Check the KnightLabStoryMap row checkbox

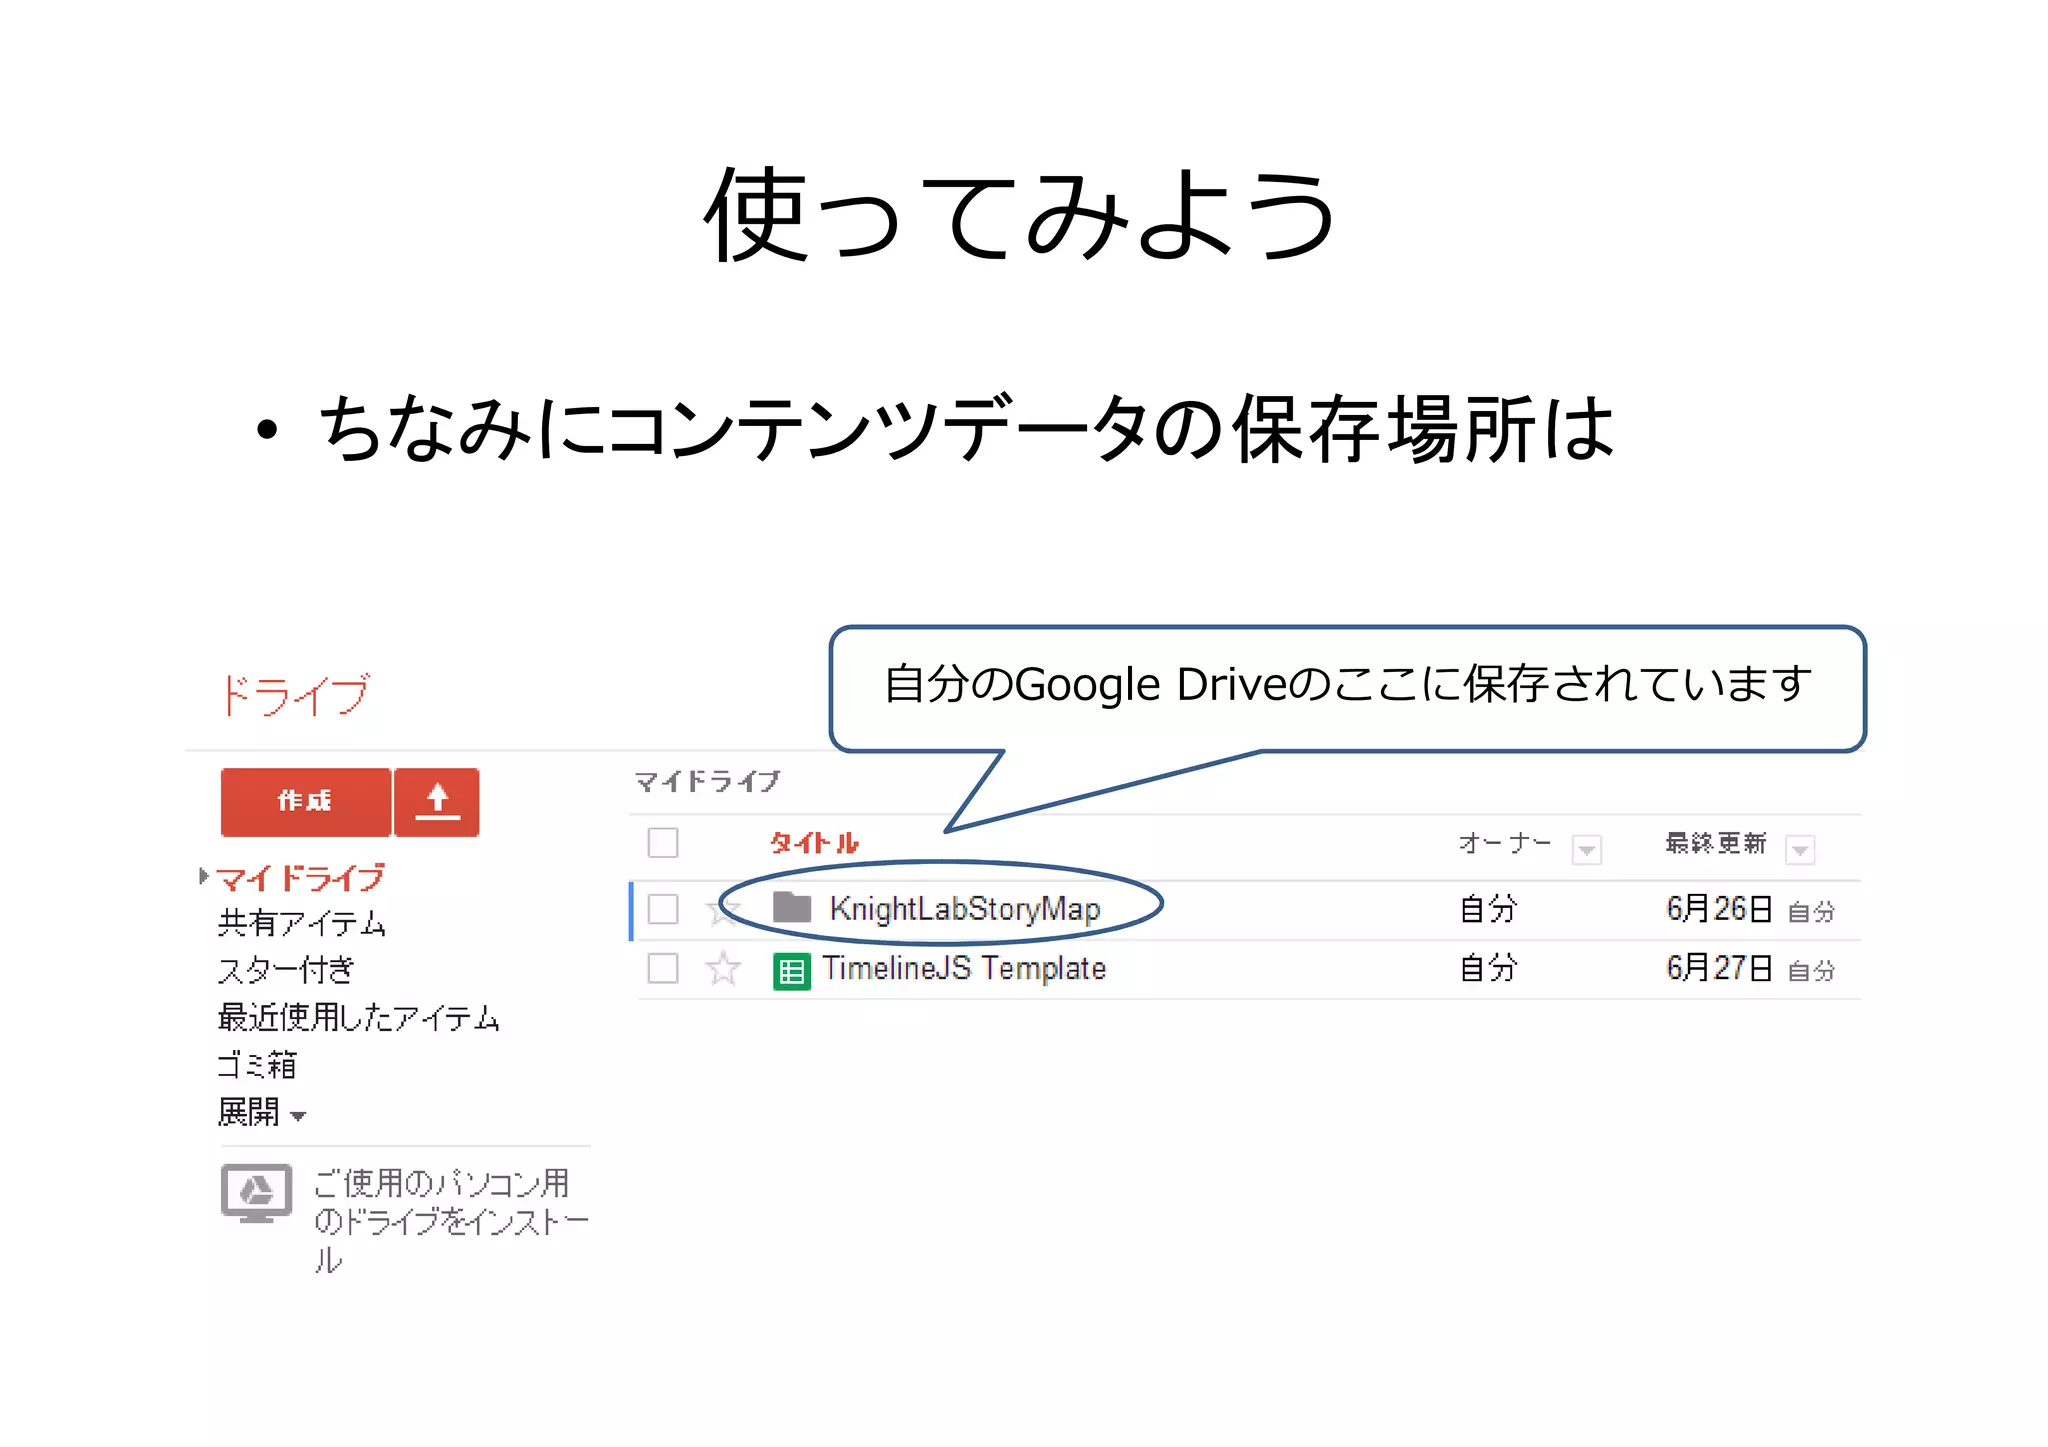663,909
